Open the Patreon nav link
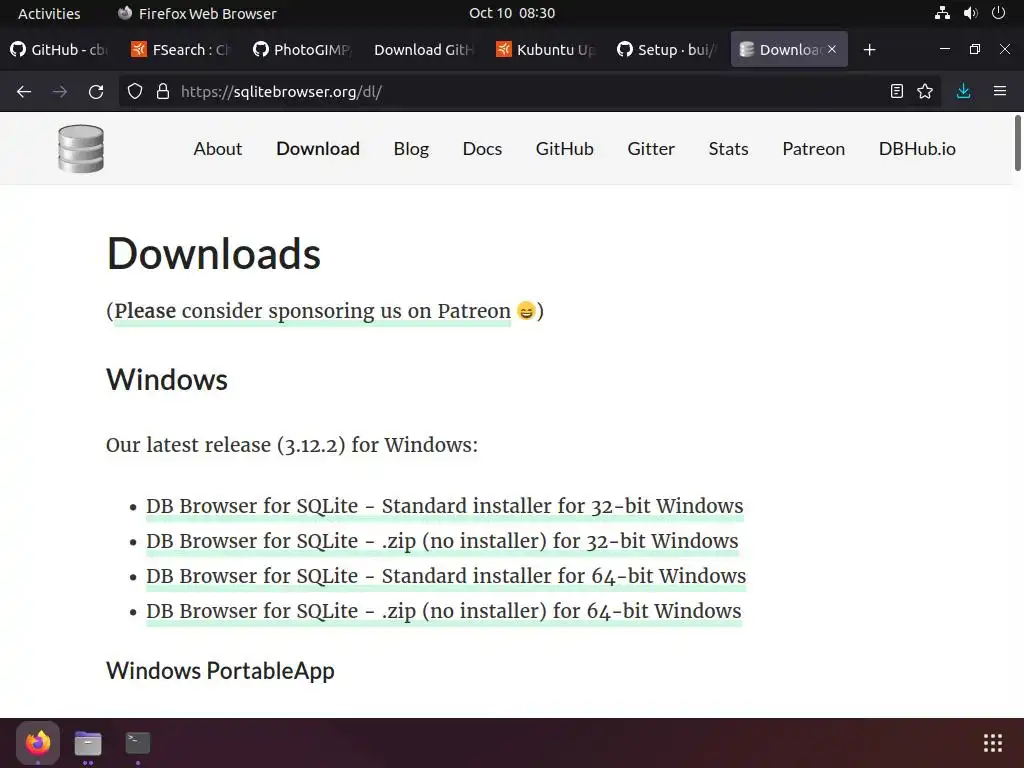 (814, 149)
